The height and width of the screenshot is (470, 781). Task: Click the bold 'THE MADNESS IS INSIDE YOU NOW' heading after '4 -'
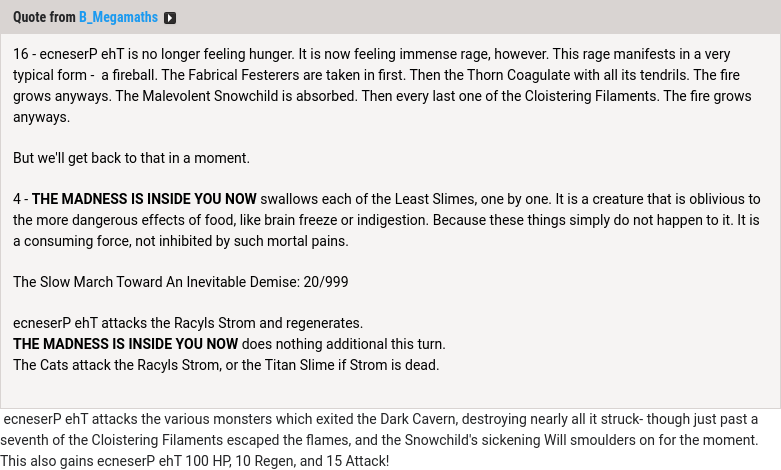pos(144,199)
